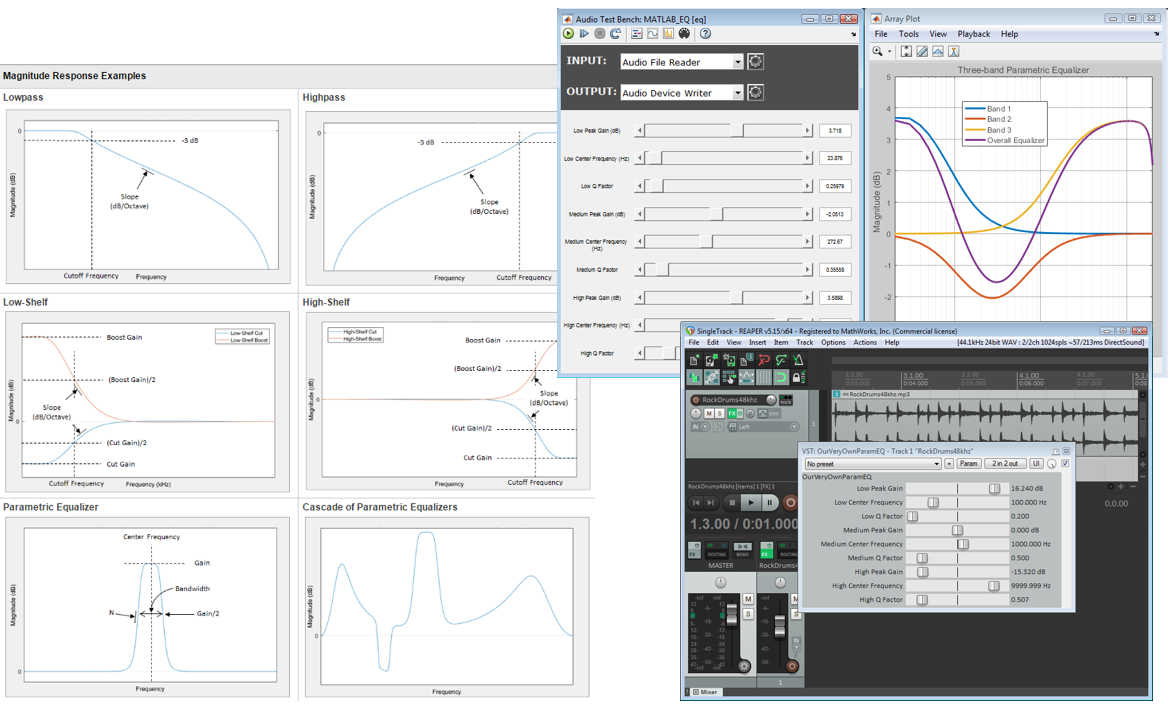Run the Audio Test Bench simulation
The image size is (1175, 711).
tap(568, 34)
